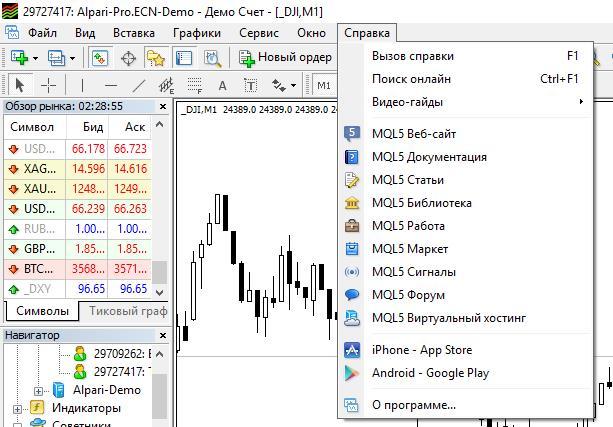Select the trendline drawing tool
The image size is (613, 427).
[x=139, y=85]
